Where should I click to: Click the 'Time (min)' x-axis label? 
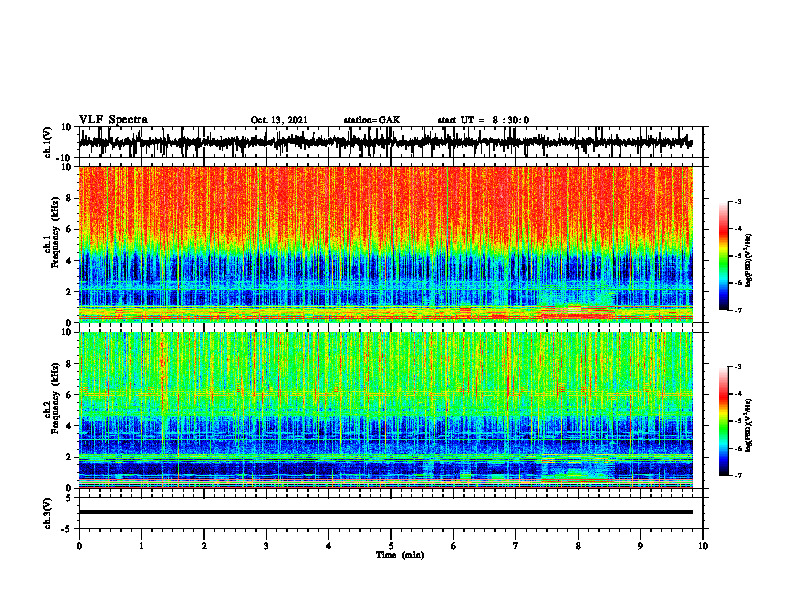[400, 555]
